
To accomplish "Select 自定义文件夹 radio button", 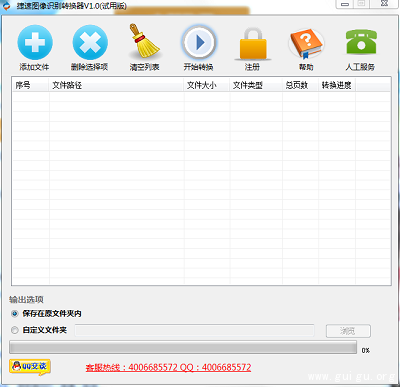I will [x=14, y=330].
